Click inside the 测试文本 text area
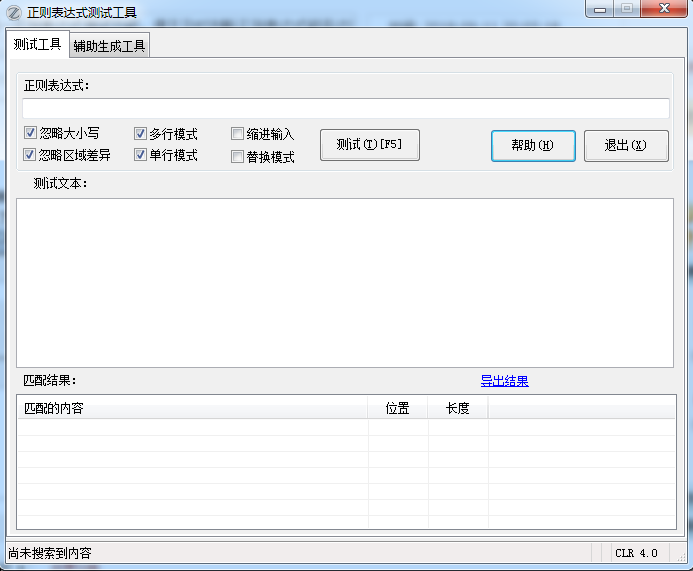The height and width of the screenshot is (571, 693). (344, 282)
